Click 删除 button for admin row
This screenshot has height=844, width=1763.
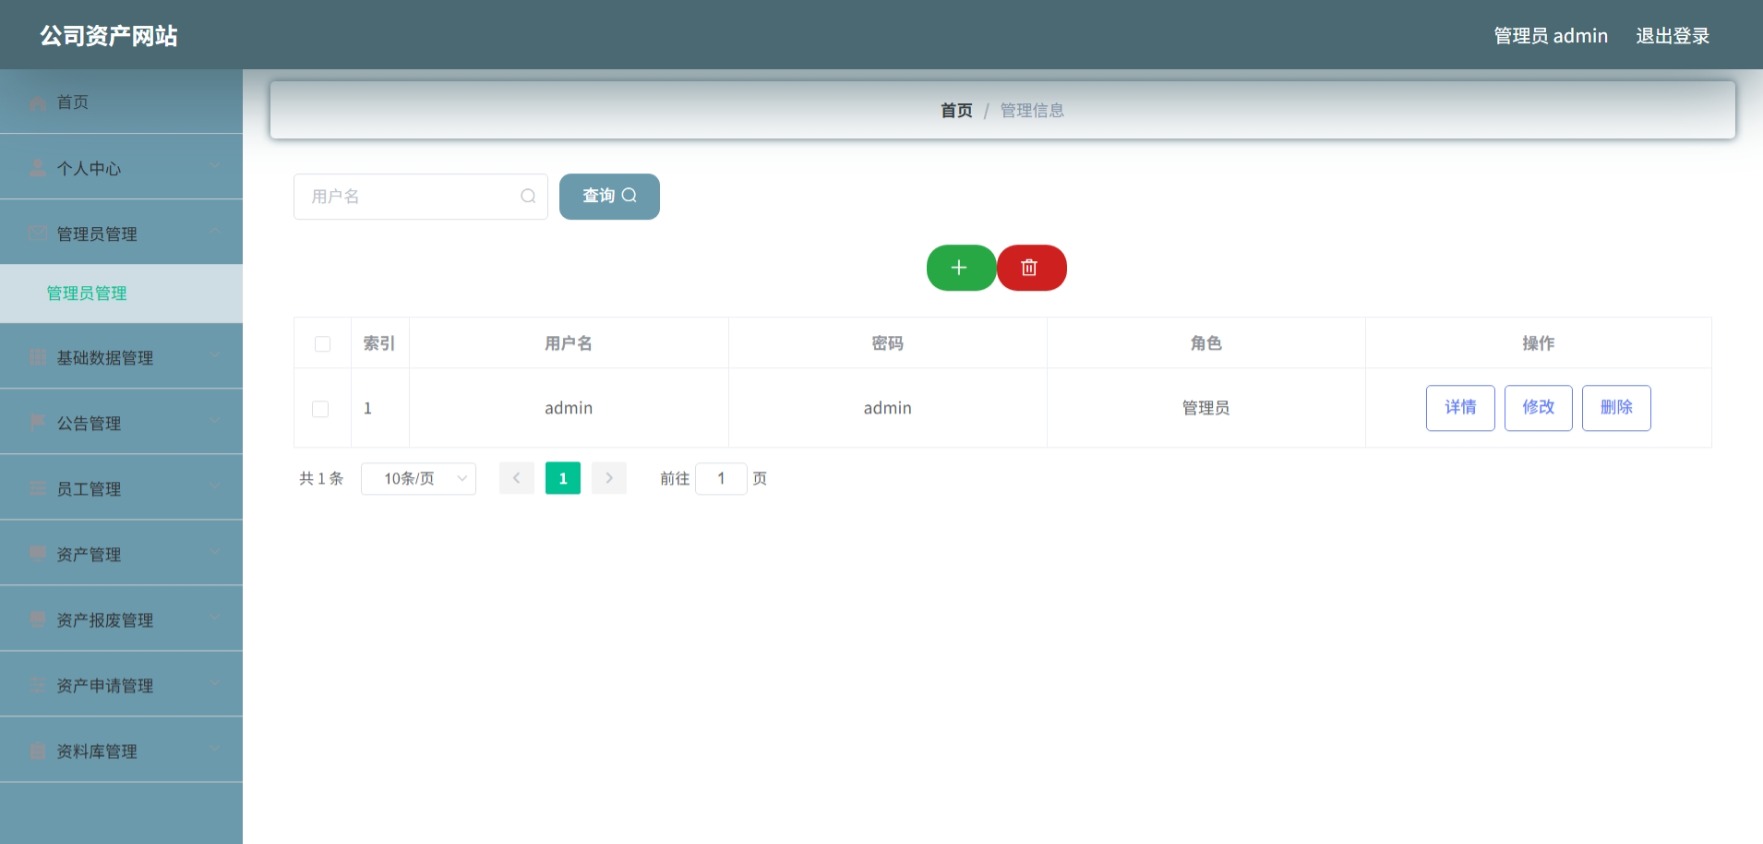click(1616, 408)
